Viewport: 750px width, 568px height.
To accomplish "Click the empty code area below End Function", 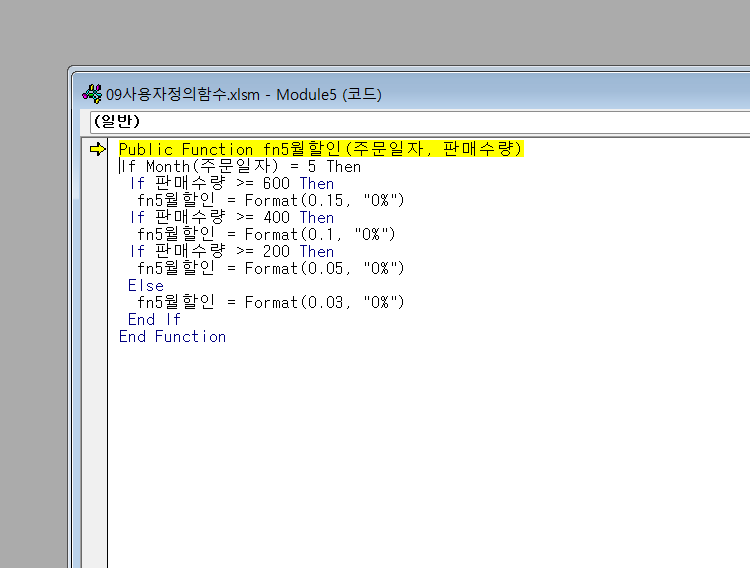I will 429,455.
